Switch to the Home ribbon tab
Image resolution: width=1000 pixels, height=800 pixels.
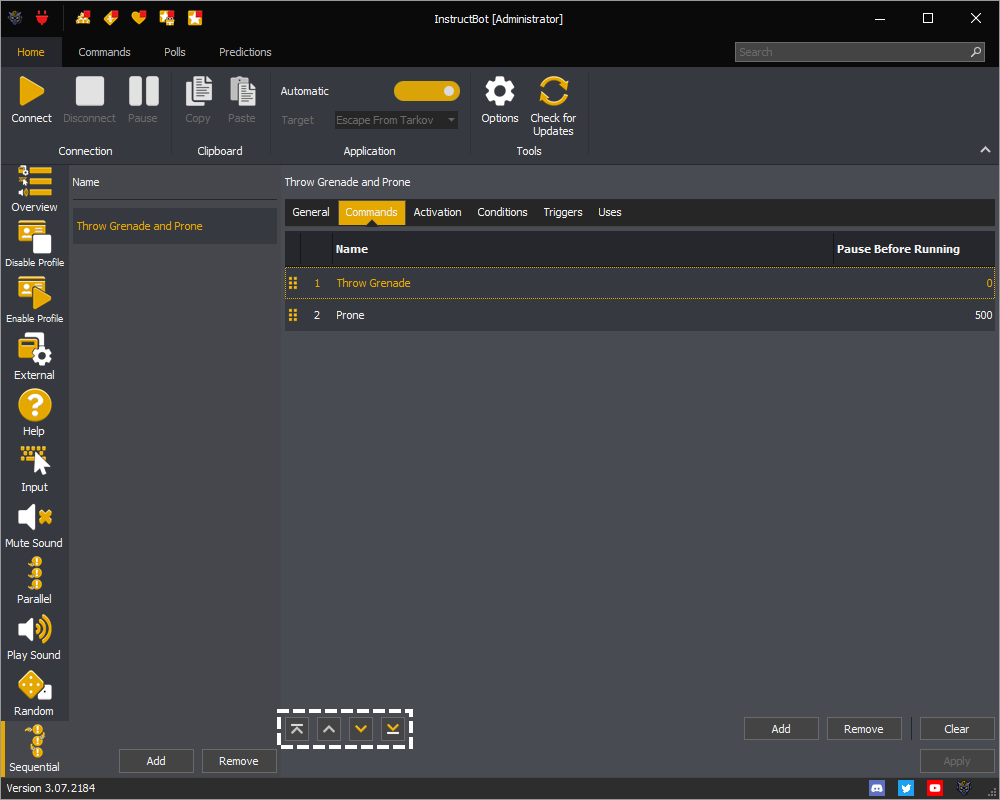[x=31, y=52]
